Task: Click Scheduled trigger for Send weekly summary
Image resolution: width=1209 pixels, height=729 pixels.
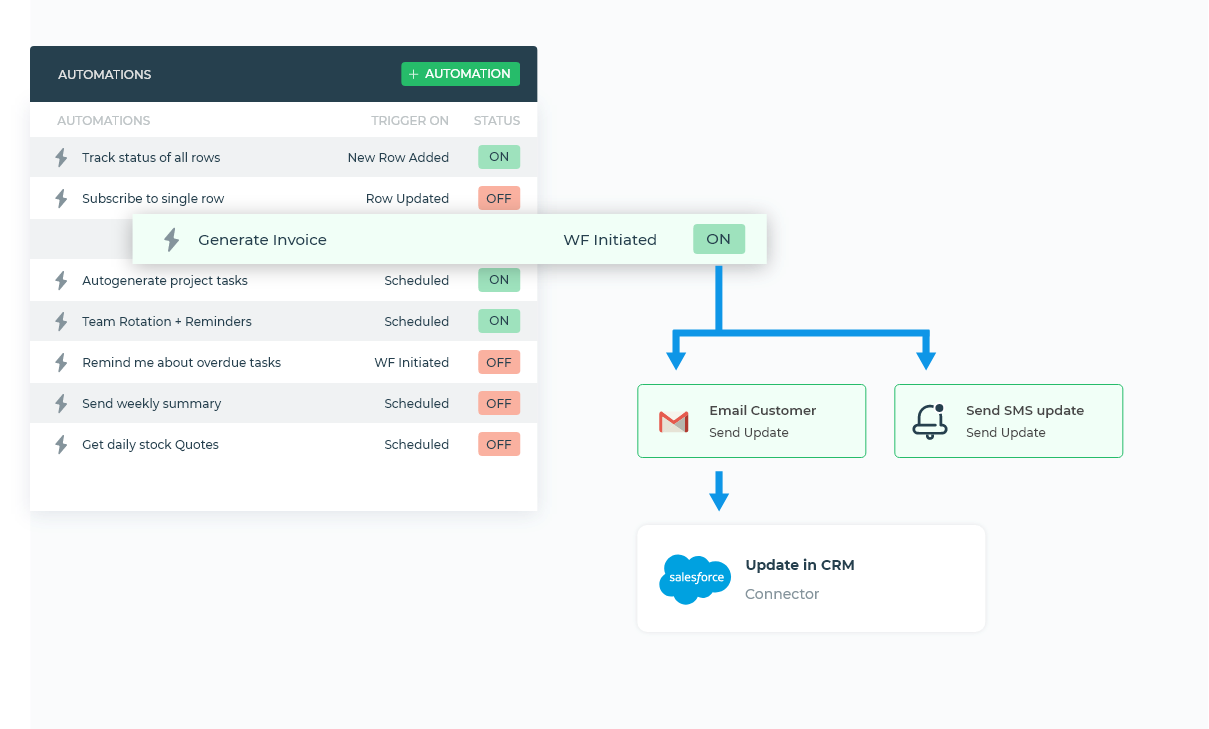Action: click(x=416, y=403)
